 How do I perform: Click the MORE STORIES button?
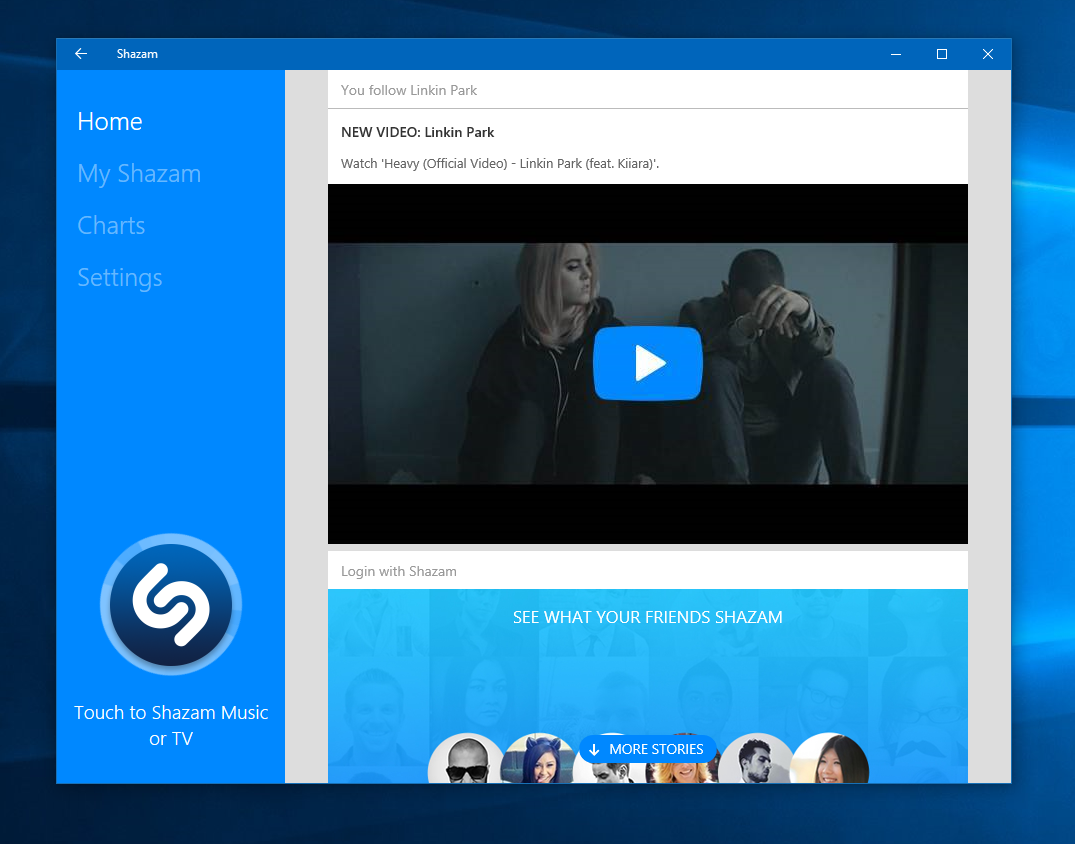click(x=647, y=749)
